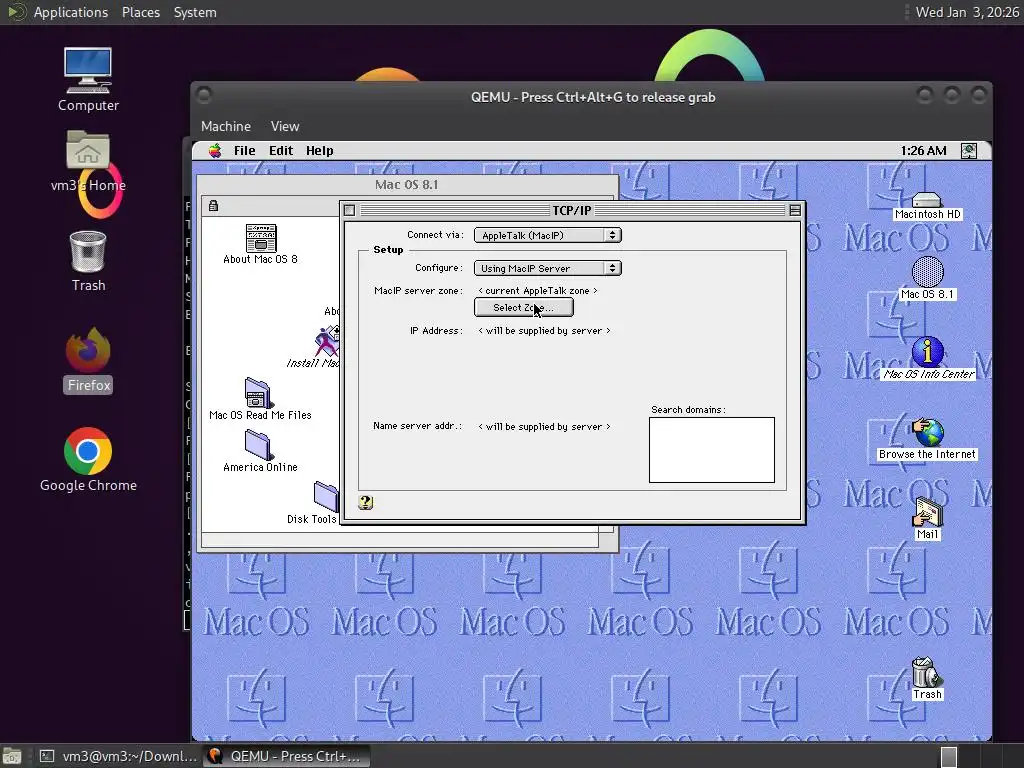
Task: Click the TCP/IP window collapse box
Action: pyautogui.click(x=795, y=210)
